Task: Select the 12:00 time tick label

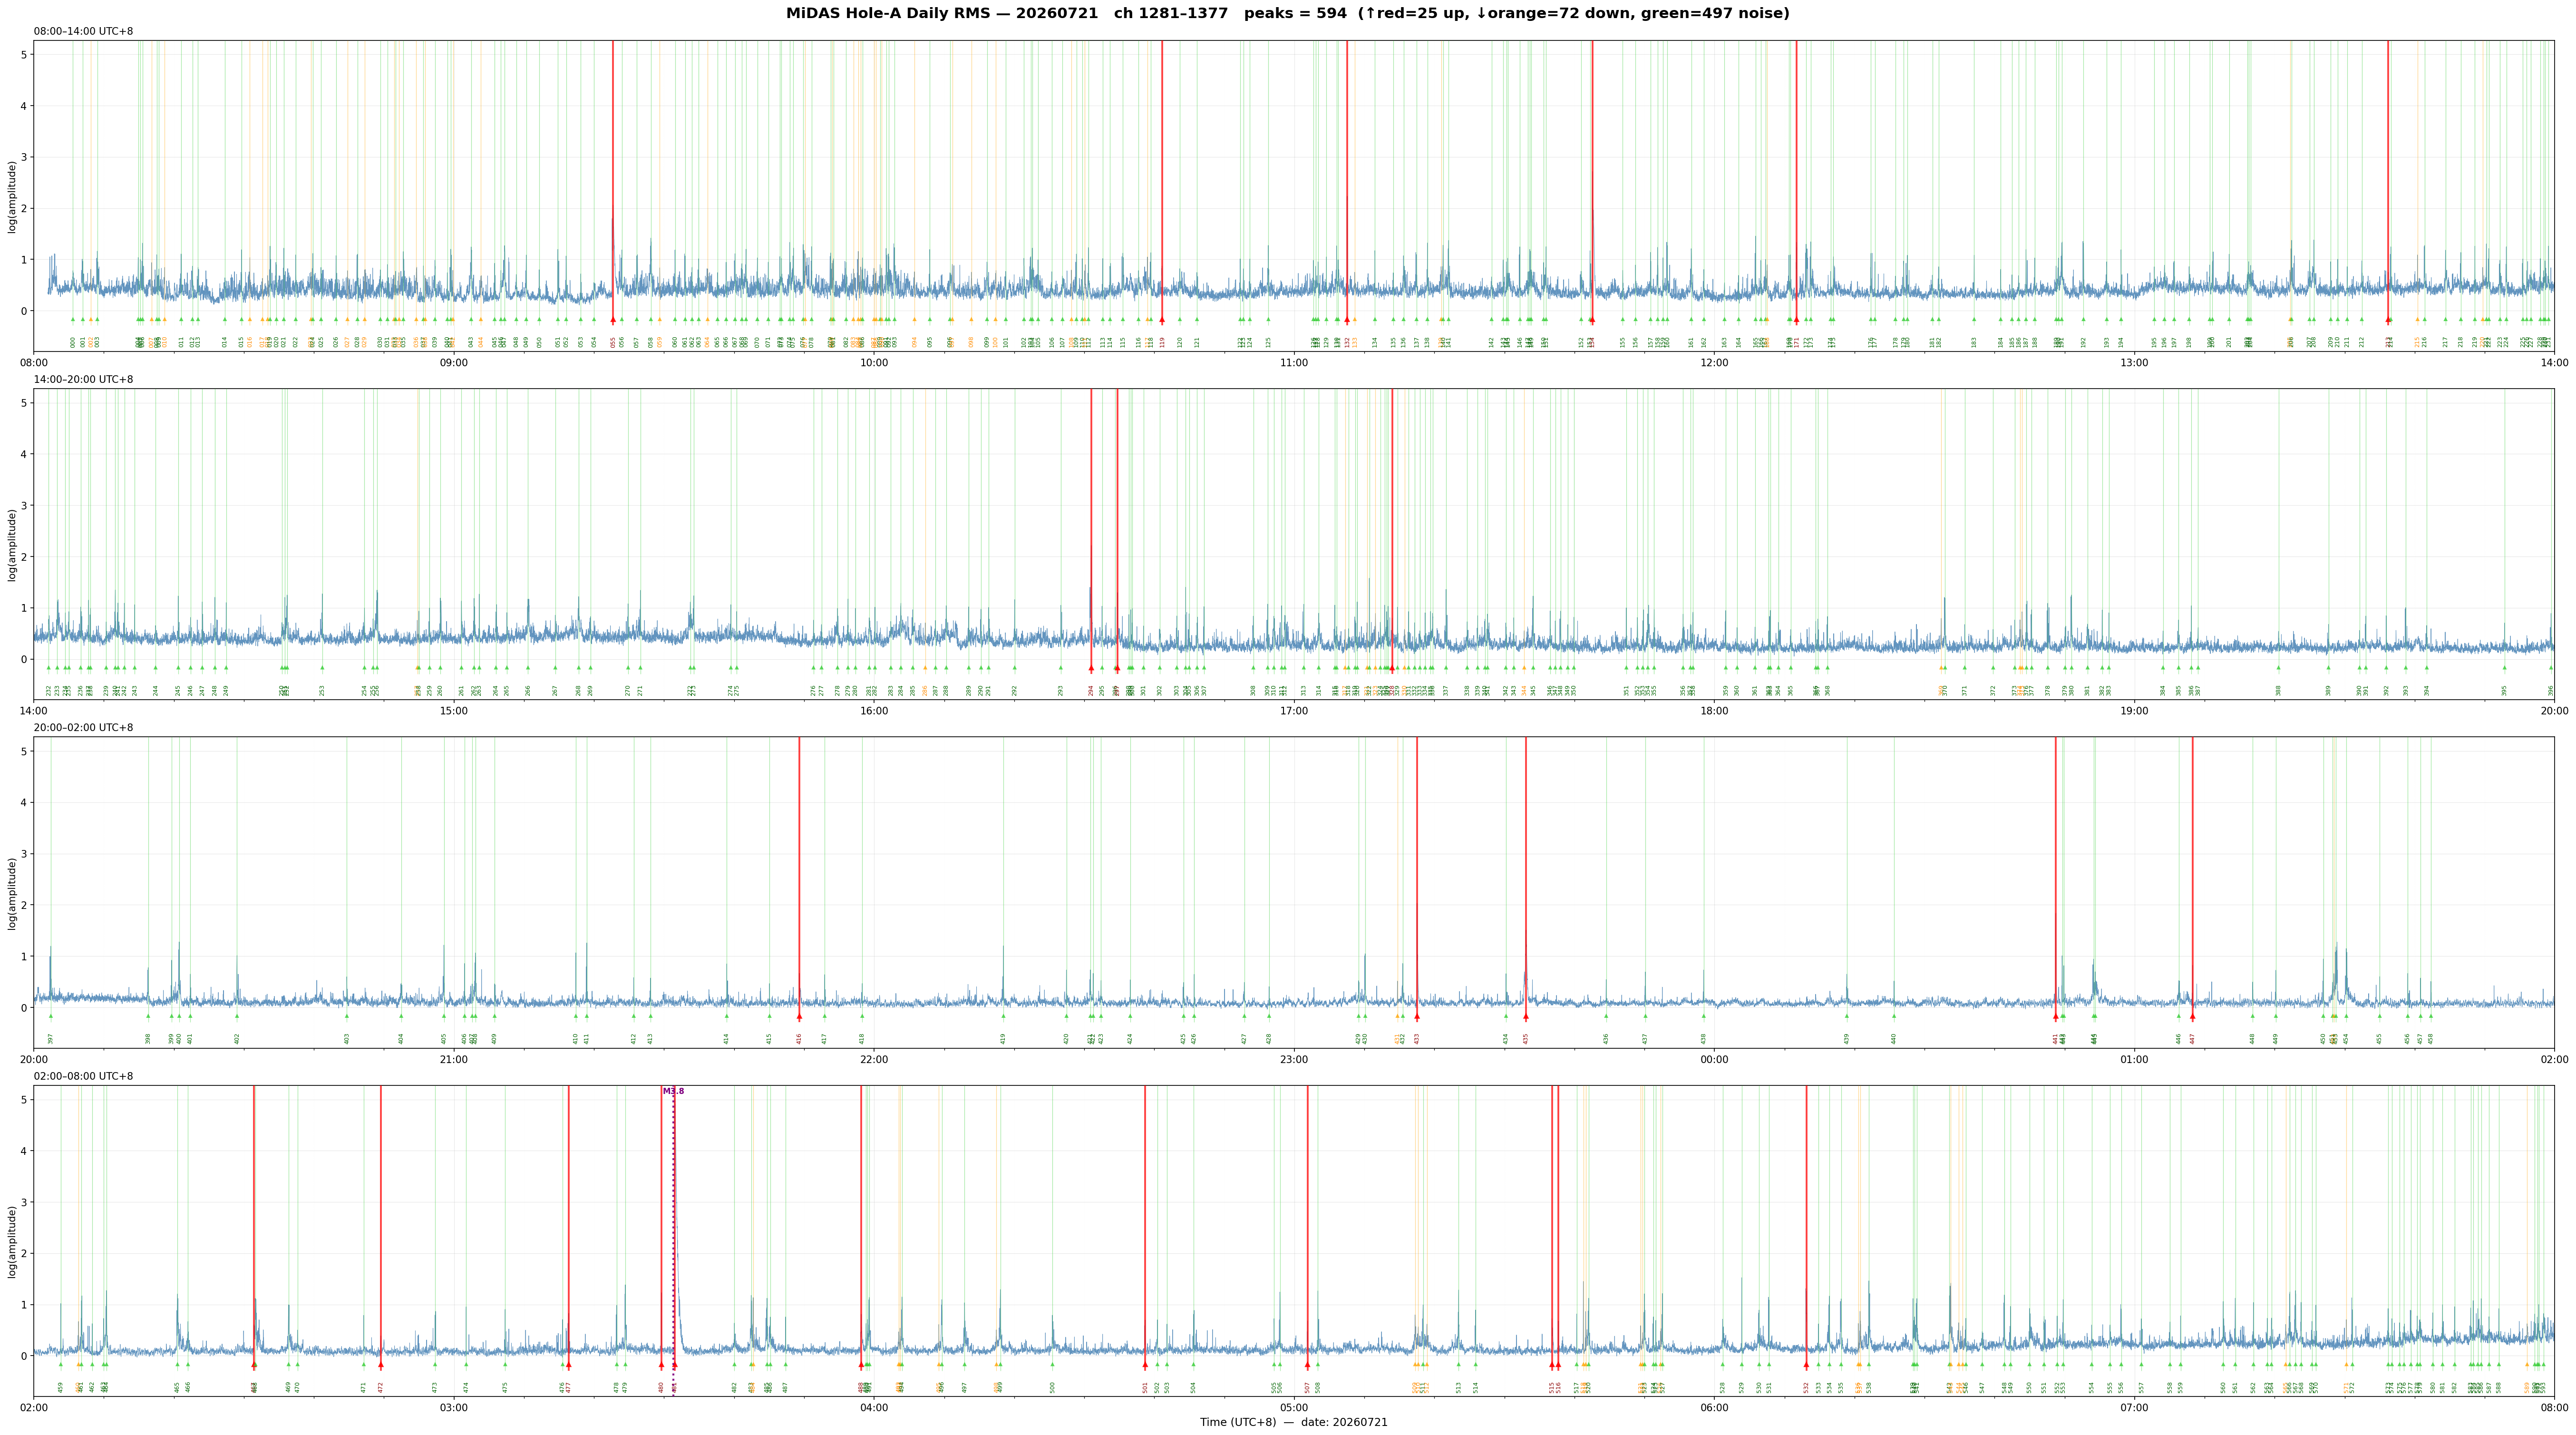Action: click(1714, 362)
